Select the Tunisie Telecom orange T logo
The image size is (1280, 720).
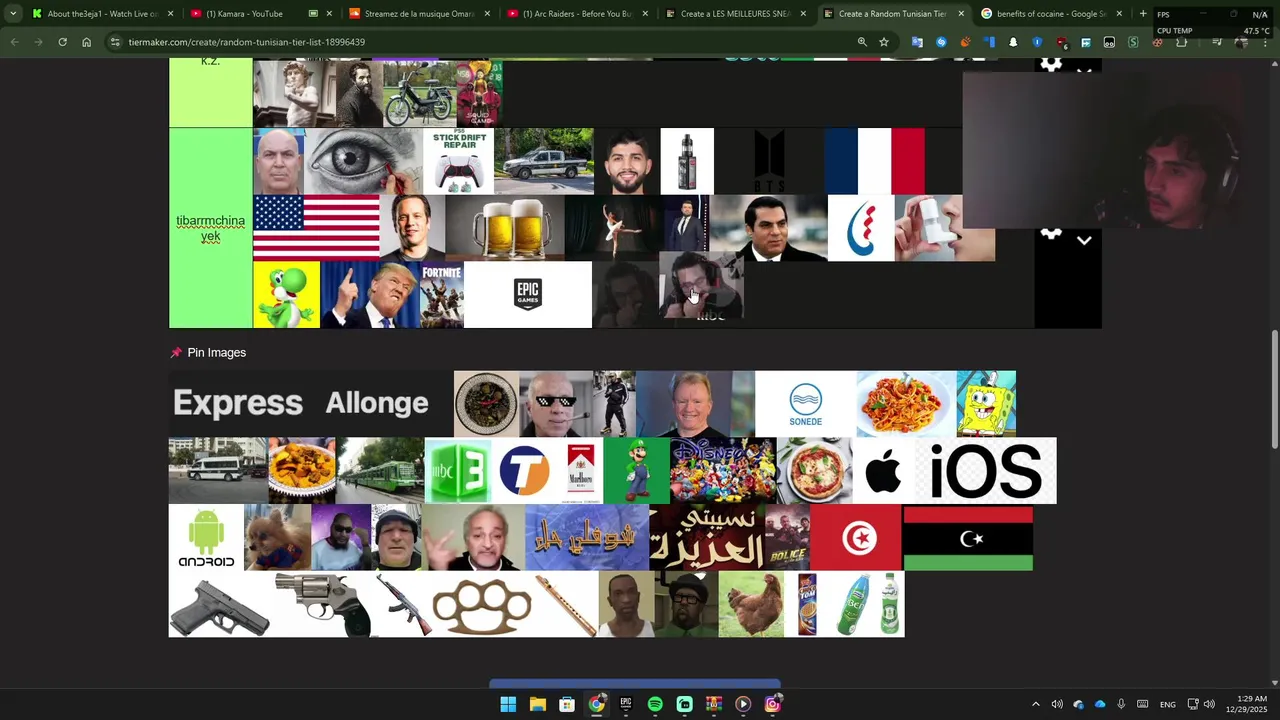[525, 471]
